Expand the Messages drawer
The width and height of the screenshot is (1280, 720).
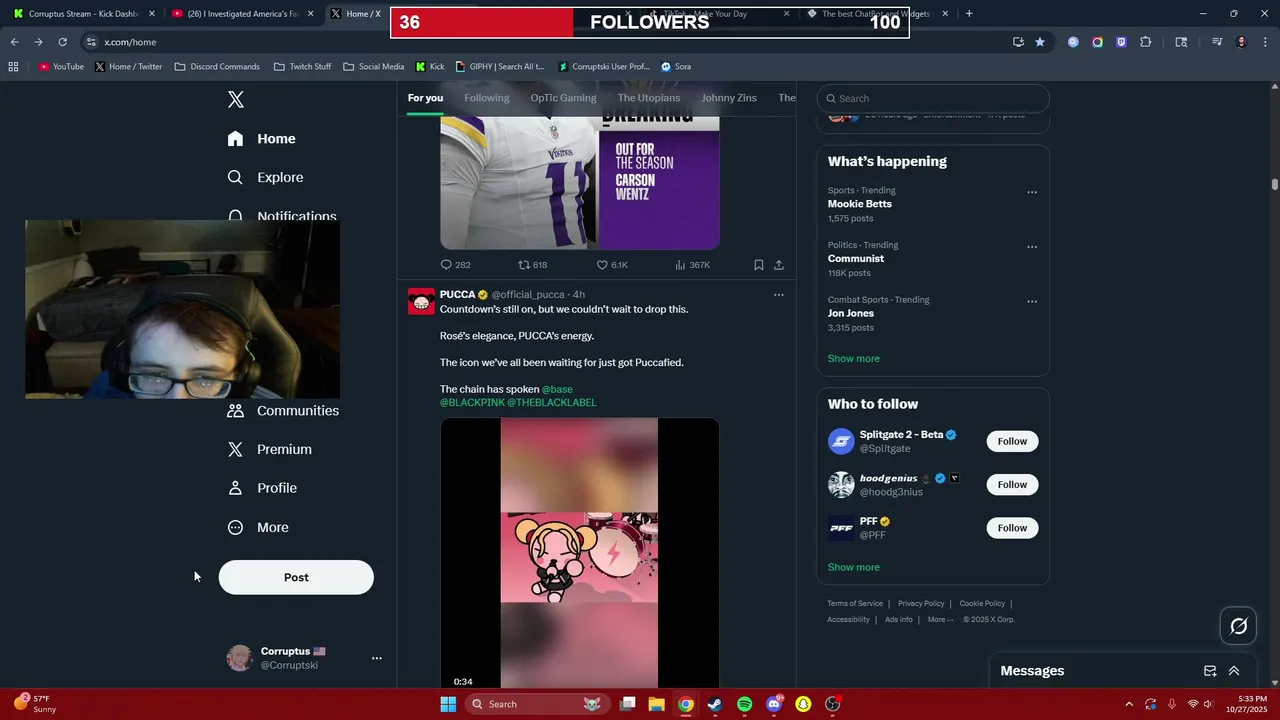[1234, 671]
